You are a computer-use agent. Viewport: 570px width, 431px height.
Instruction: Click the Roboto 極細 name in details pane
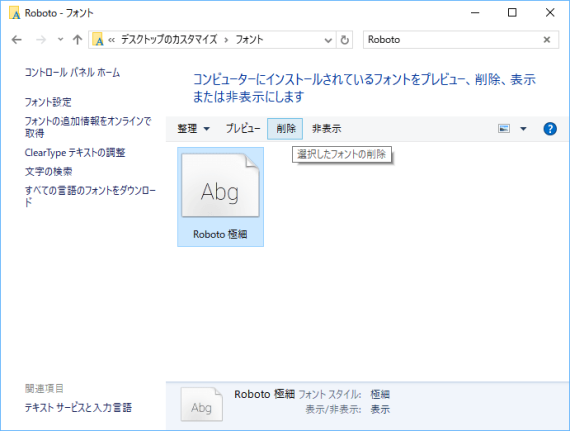click(x=264, y=394)
